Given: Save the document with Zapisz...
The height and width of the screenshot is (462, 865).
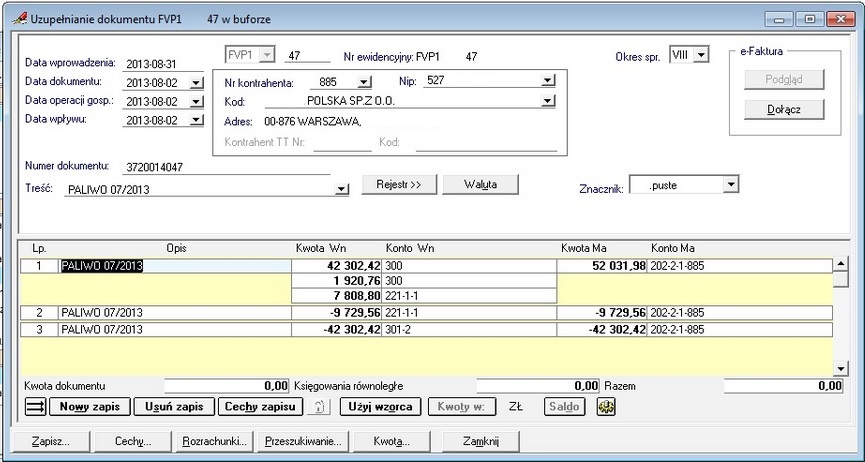Looking at the screenshot, I should pos(50,442).
